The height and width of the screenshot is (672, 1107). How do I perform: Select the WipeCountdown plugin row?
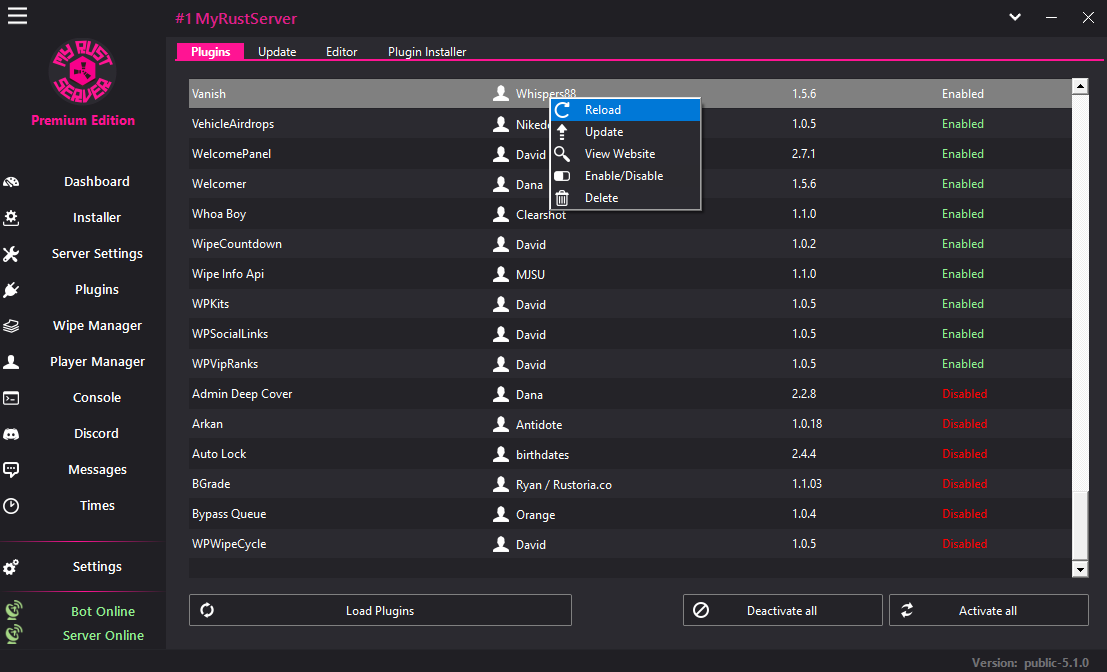(x=630, y=244)
